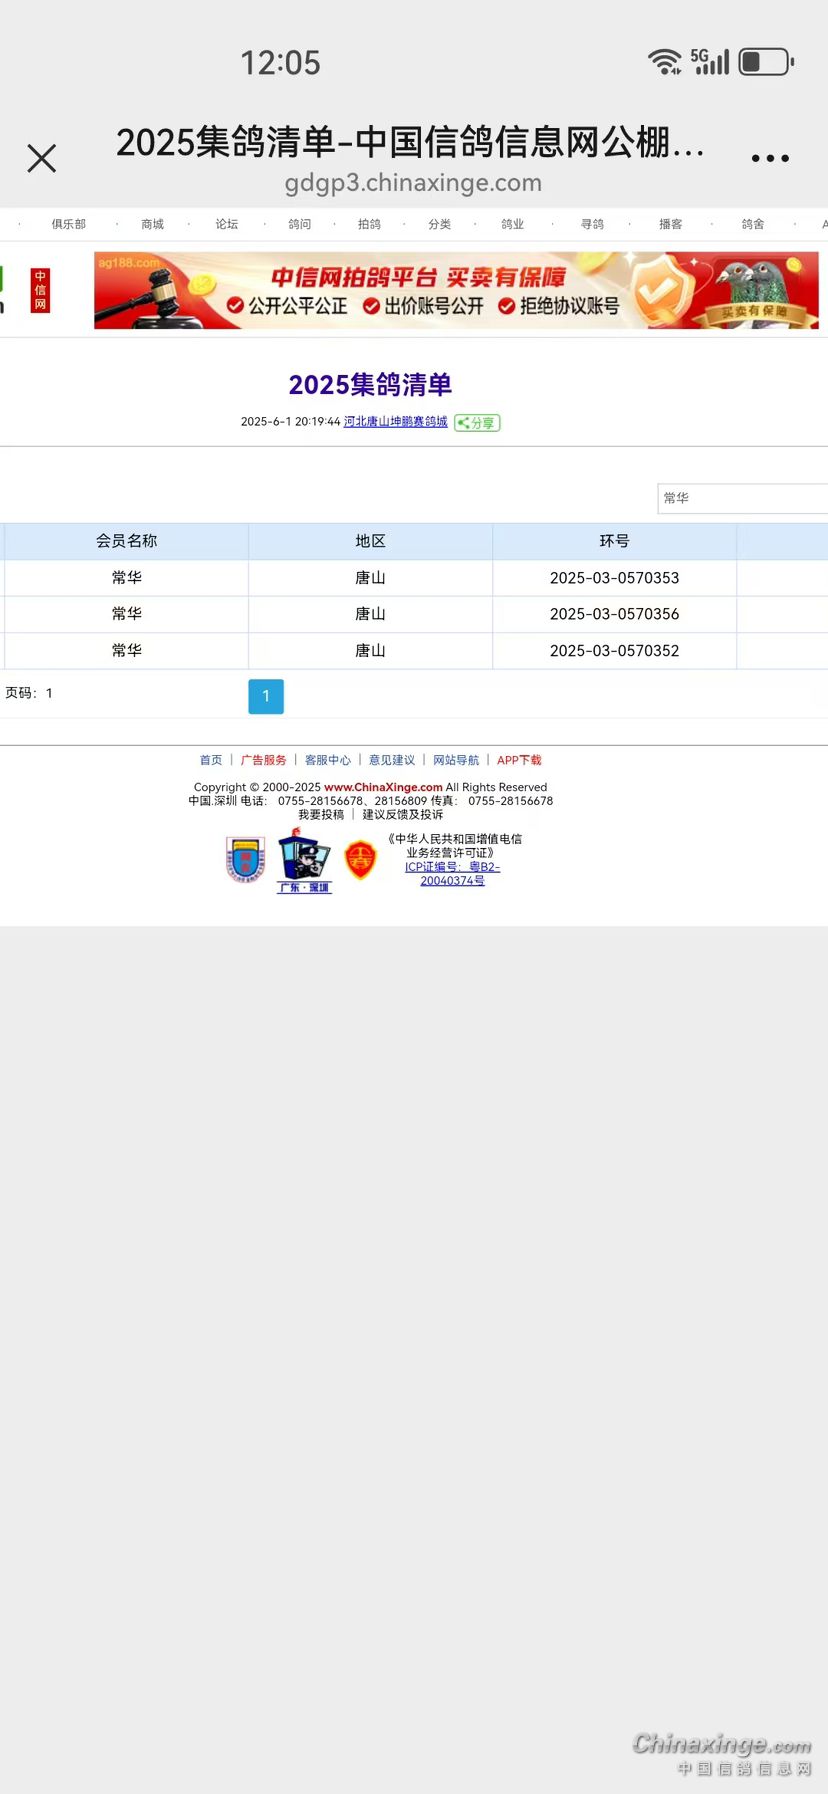Image resolution: width=828 pixels, height=1794 pixels.
Task: Tap the green 分享 share icon
Action: (477, 423)
